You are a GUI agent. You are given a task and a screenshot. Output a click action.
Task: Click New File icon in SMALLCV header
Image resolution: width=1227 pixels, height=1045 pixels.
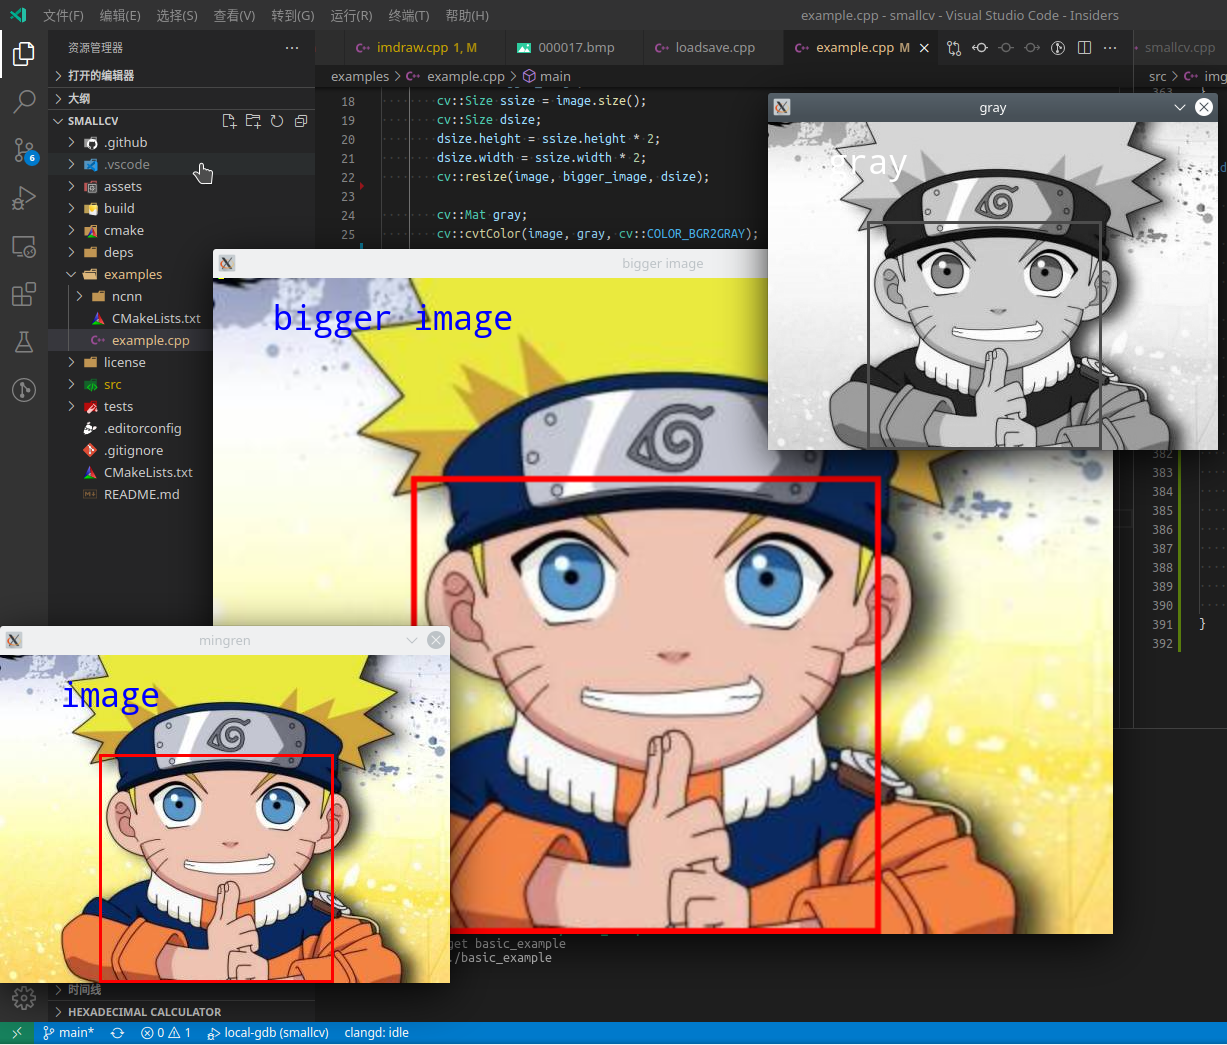(x=229, y=121)
